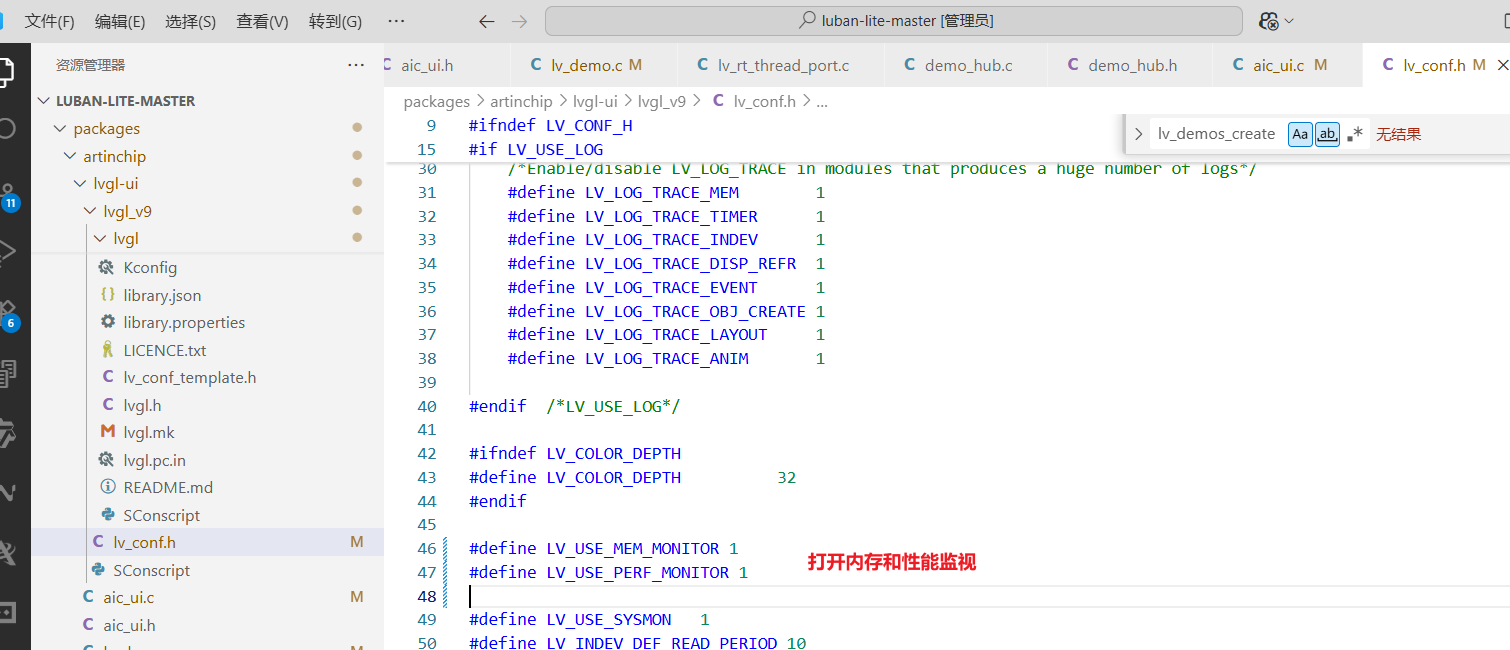Viewport: 1510px width, 650px height.
Task: Go back using the left arrow
Action: point(487,21)
